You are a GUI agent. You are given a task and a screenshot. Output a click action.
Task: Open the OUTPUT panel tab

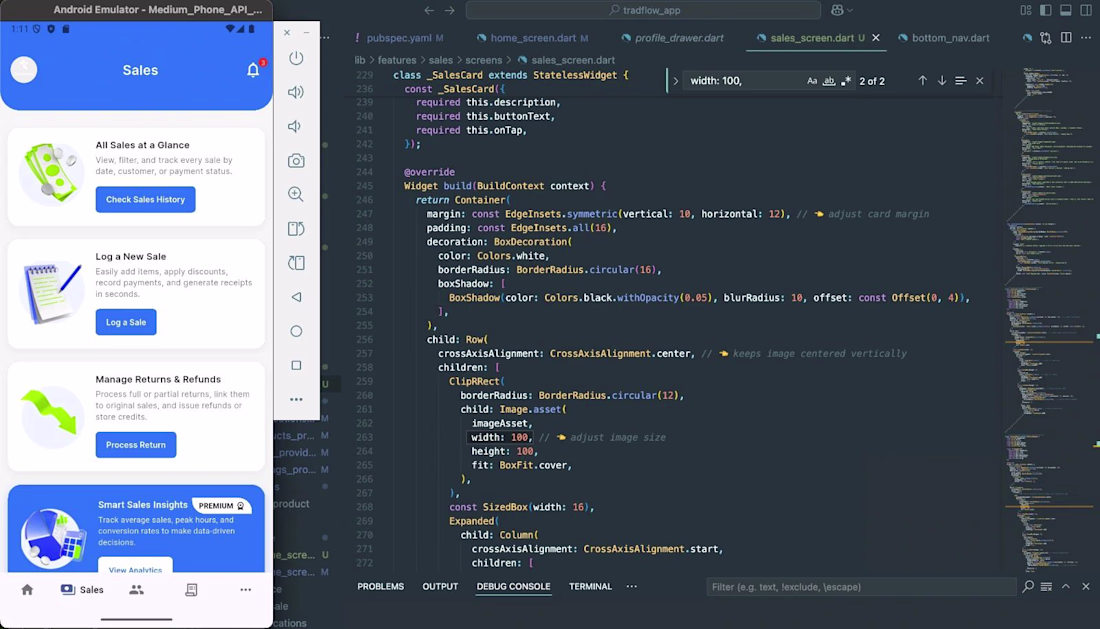pyautogui.click(x=440, y=586)
